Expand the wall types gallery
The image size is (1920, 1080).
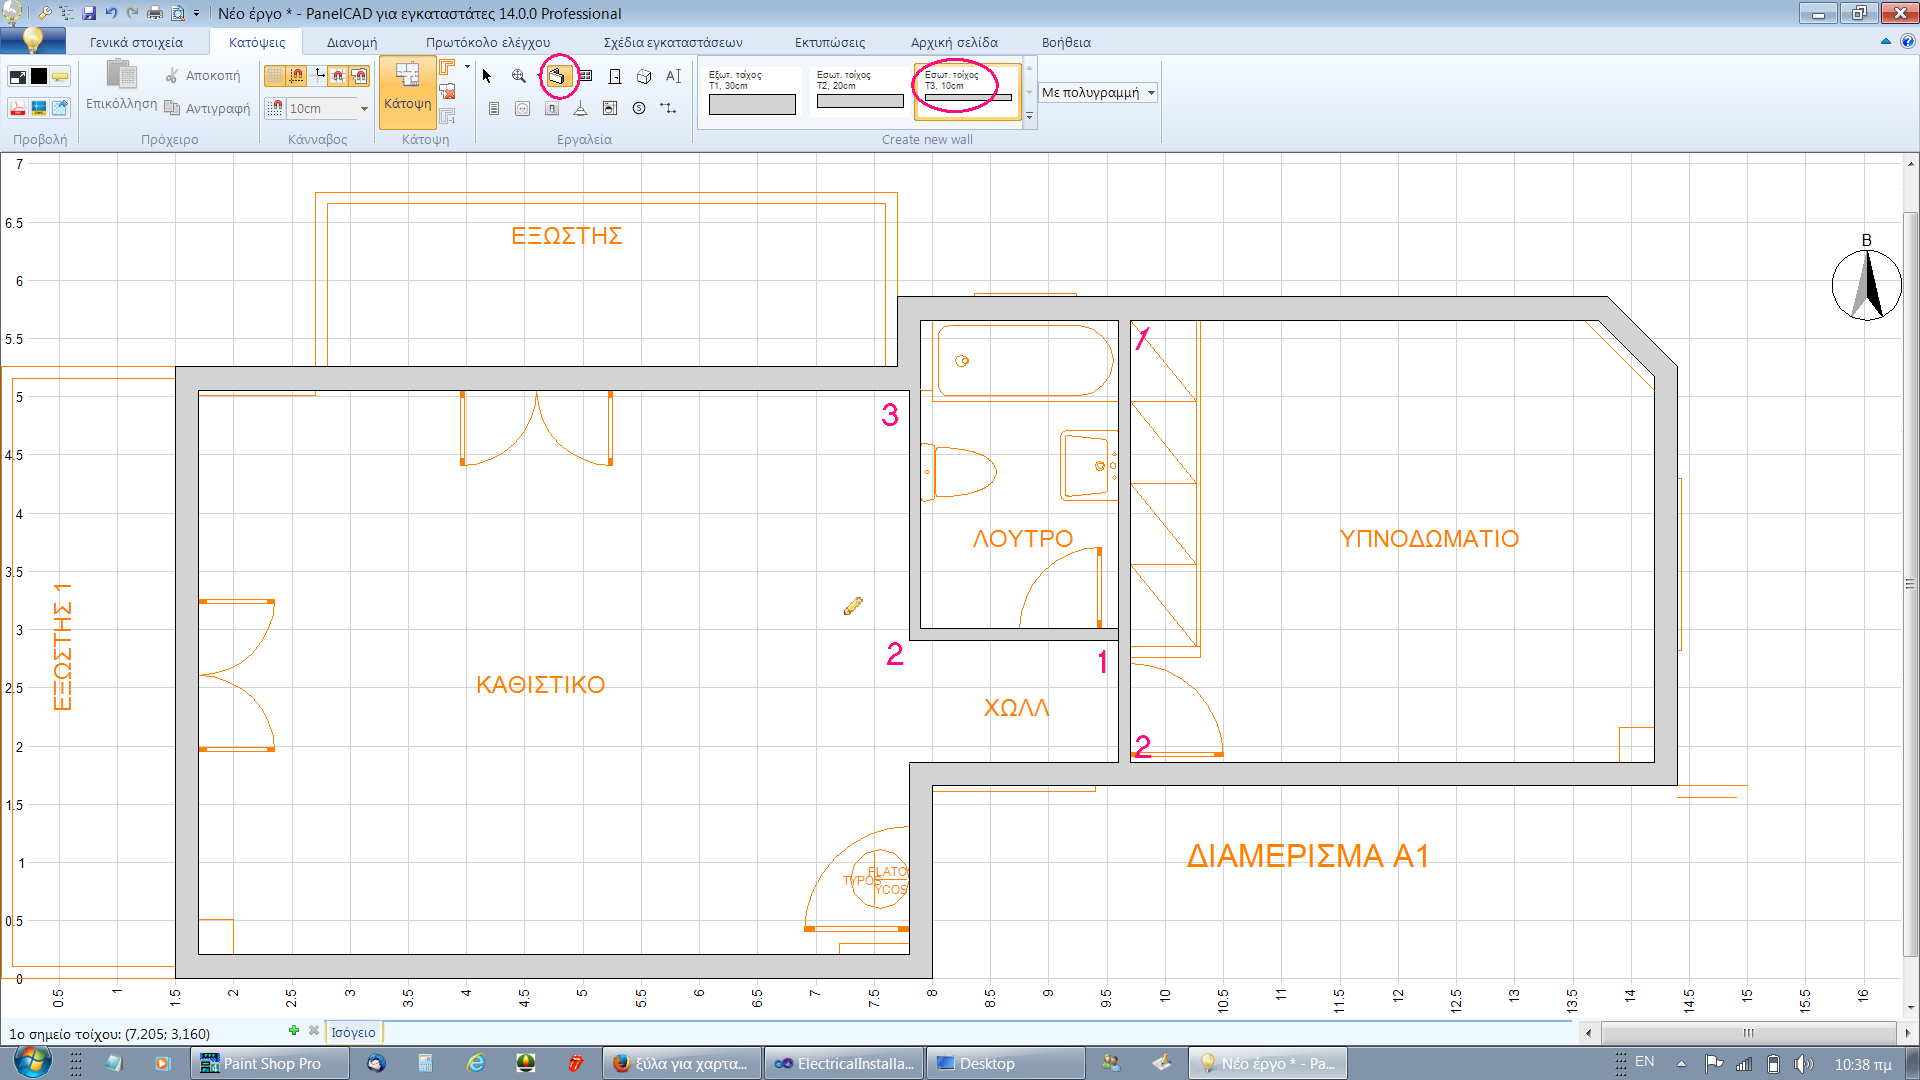1029,117
